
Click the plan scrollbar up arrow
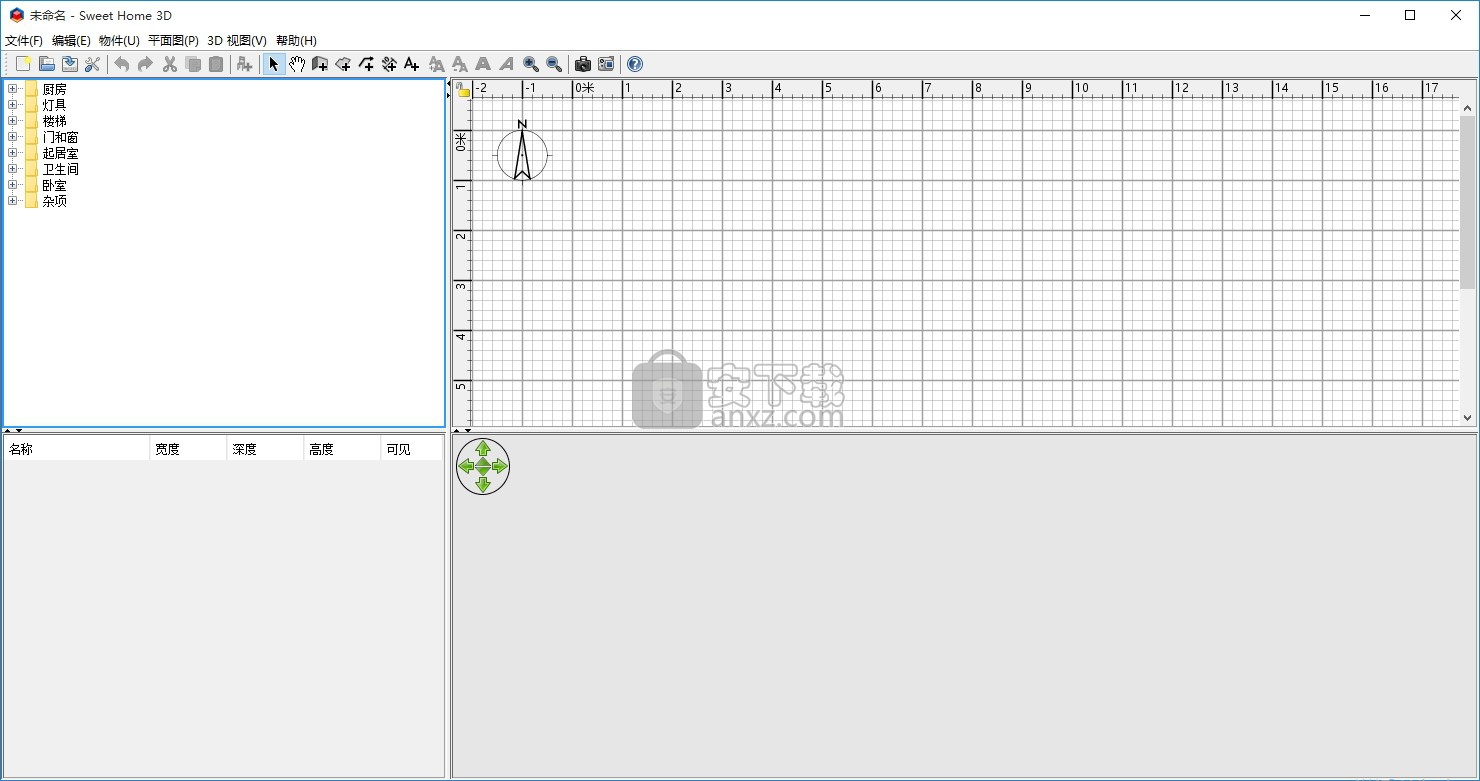1468,108
